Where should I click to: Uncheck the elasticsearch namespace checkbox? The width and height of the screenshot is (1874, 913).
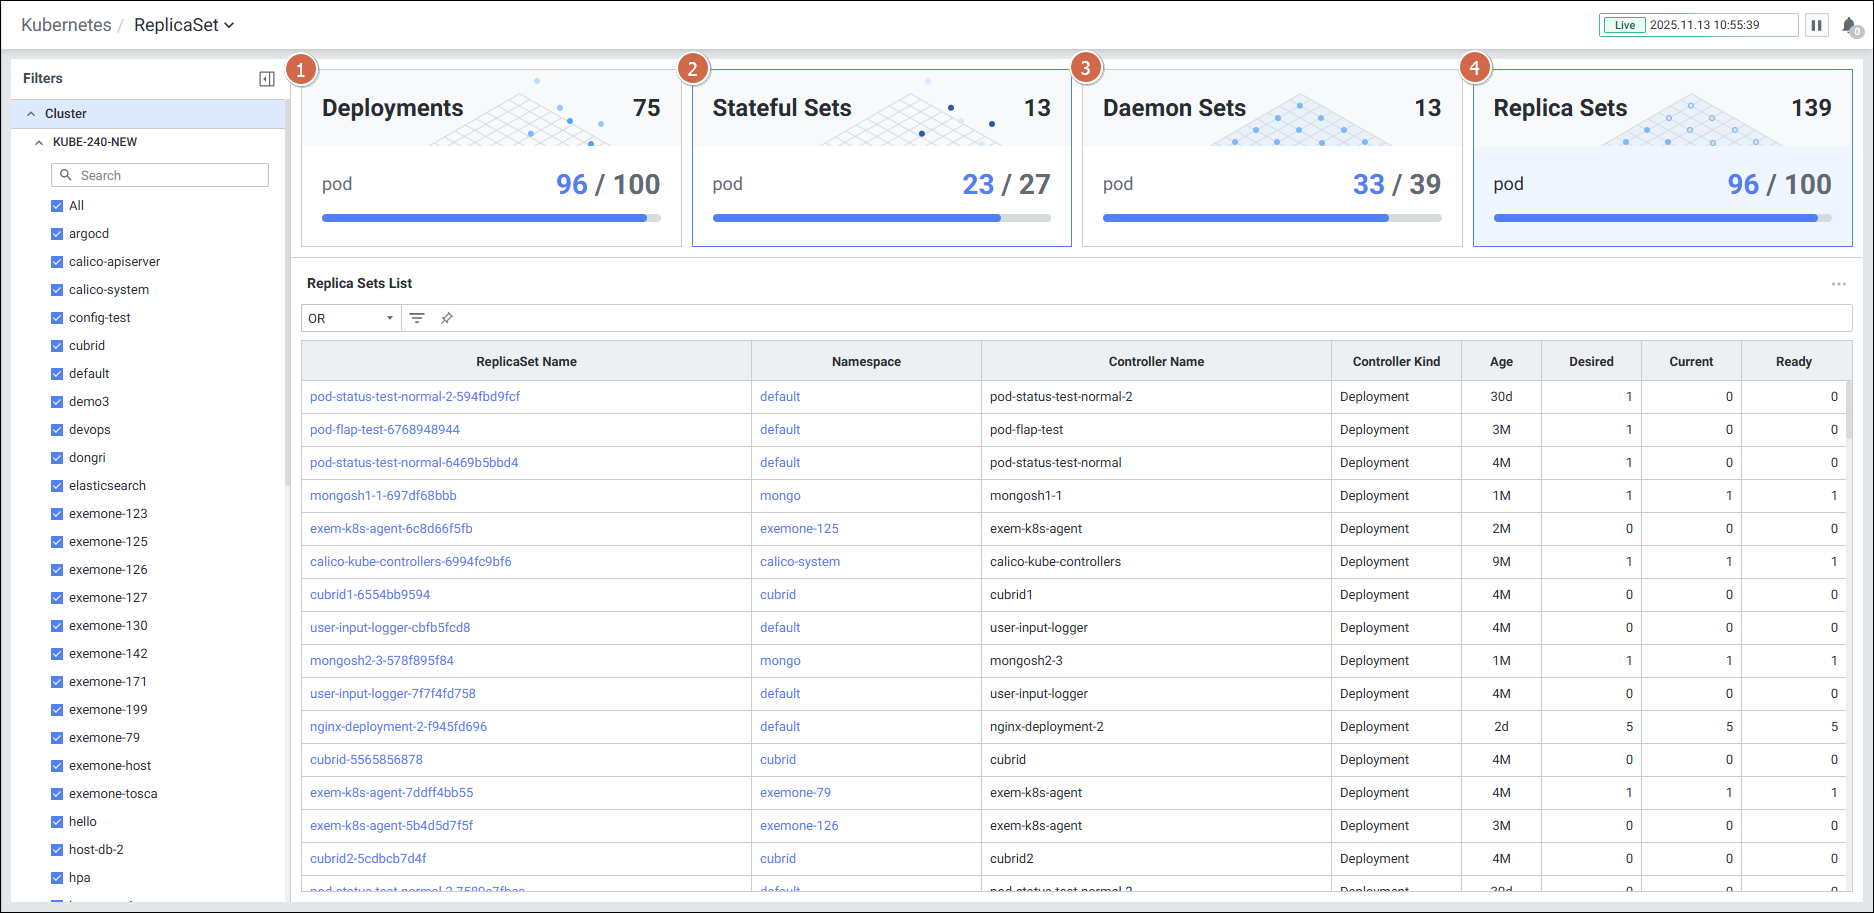pyautogui.click(x=57, y=486)
